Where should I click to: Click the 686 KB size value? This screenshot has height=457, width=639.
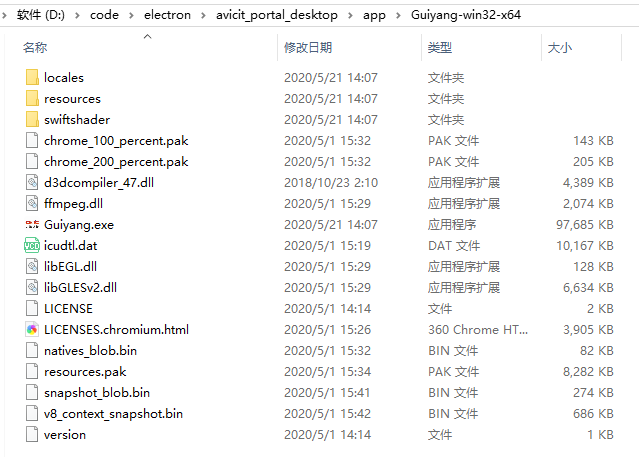(593, 414)
